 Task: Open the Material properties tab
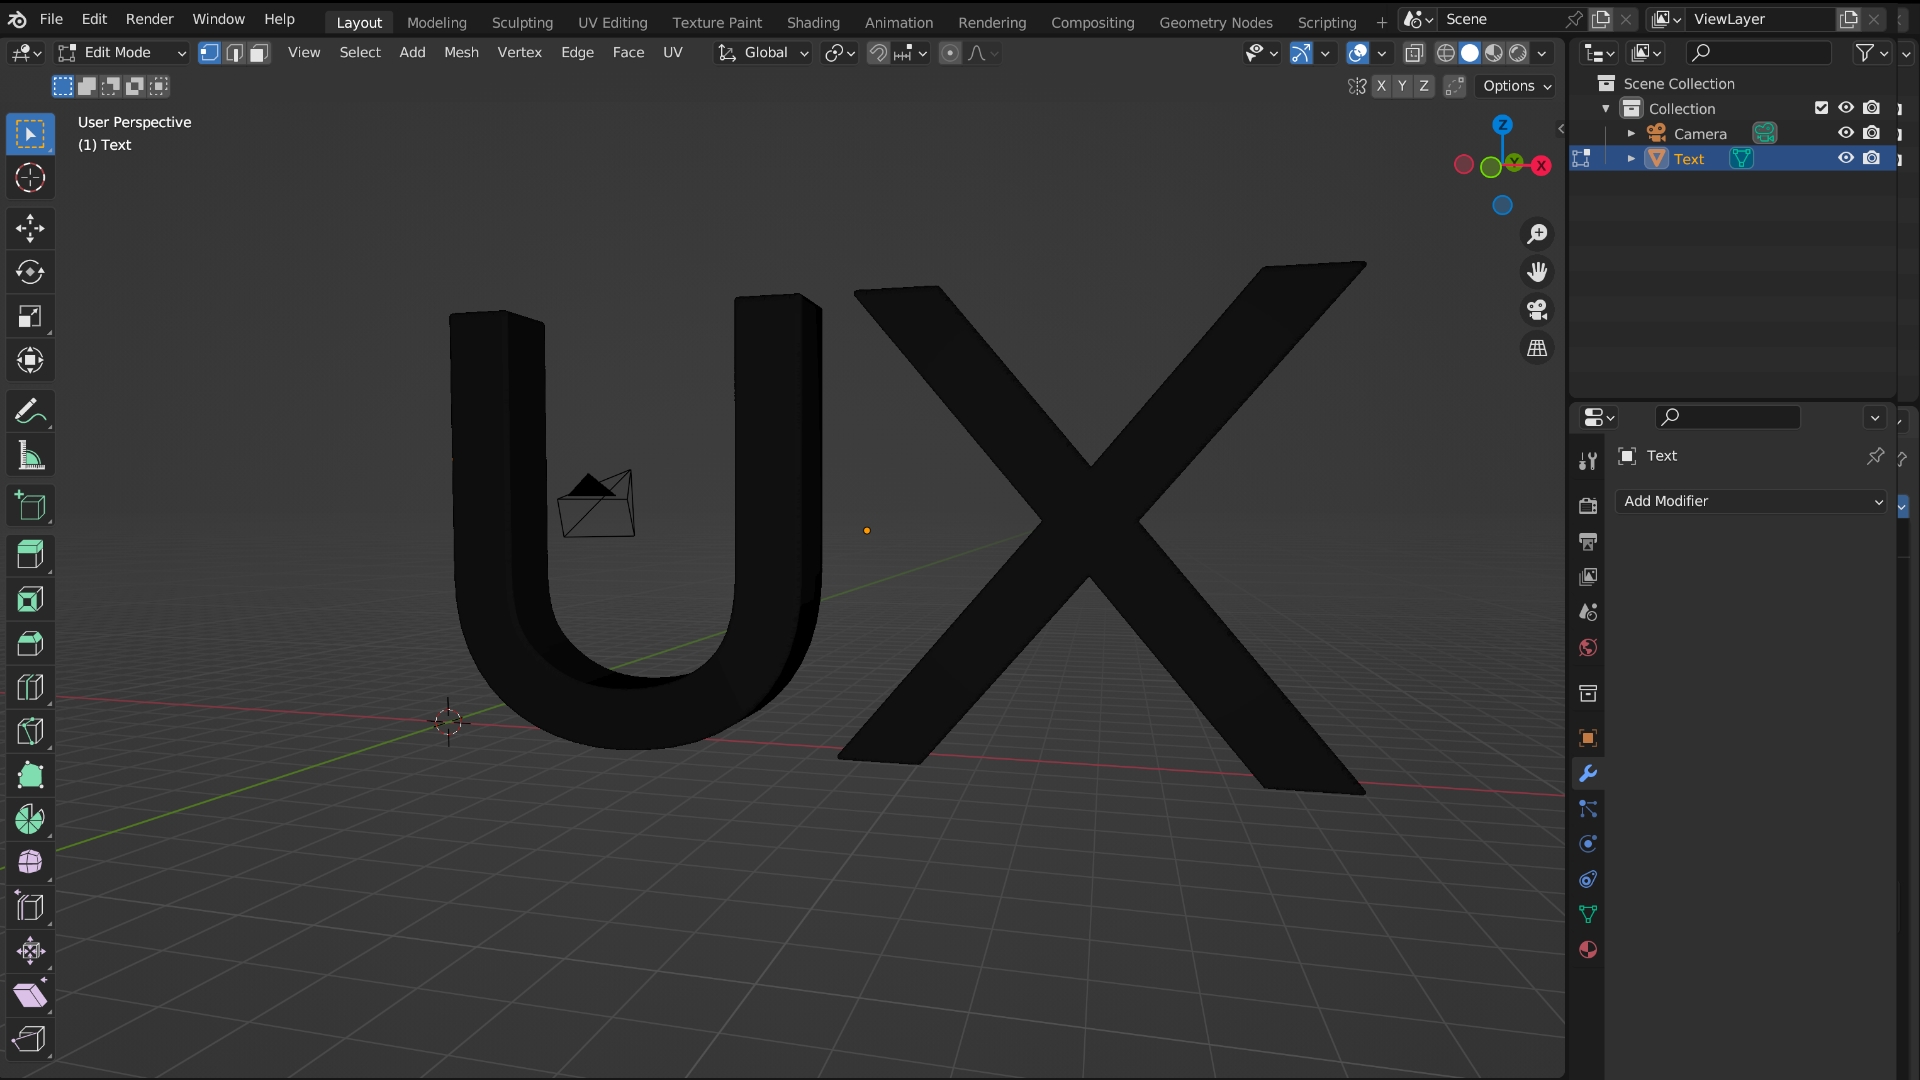tap(1588, 950)
